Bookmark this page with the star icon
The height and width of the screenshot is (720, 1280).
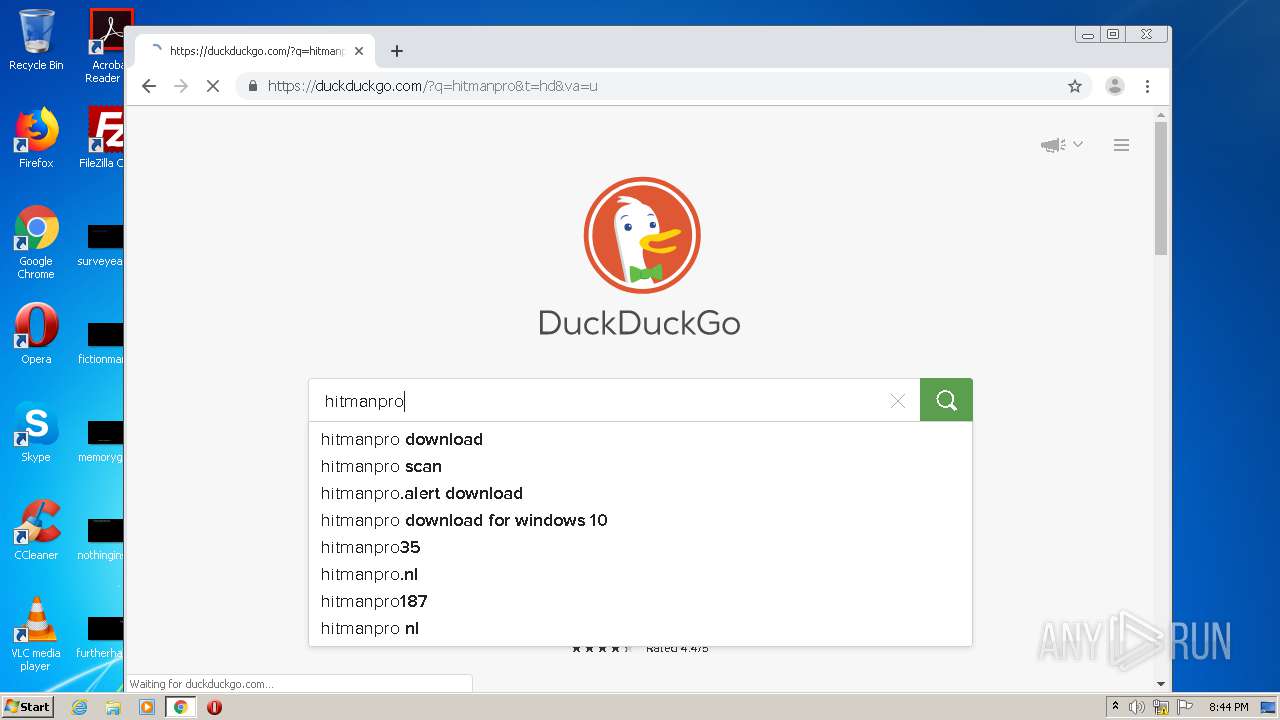tap(1075, 86)
